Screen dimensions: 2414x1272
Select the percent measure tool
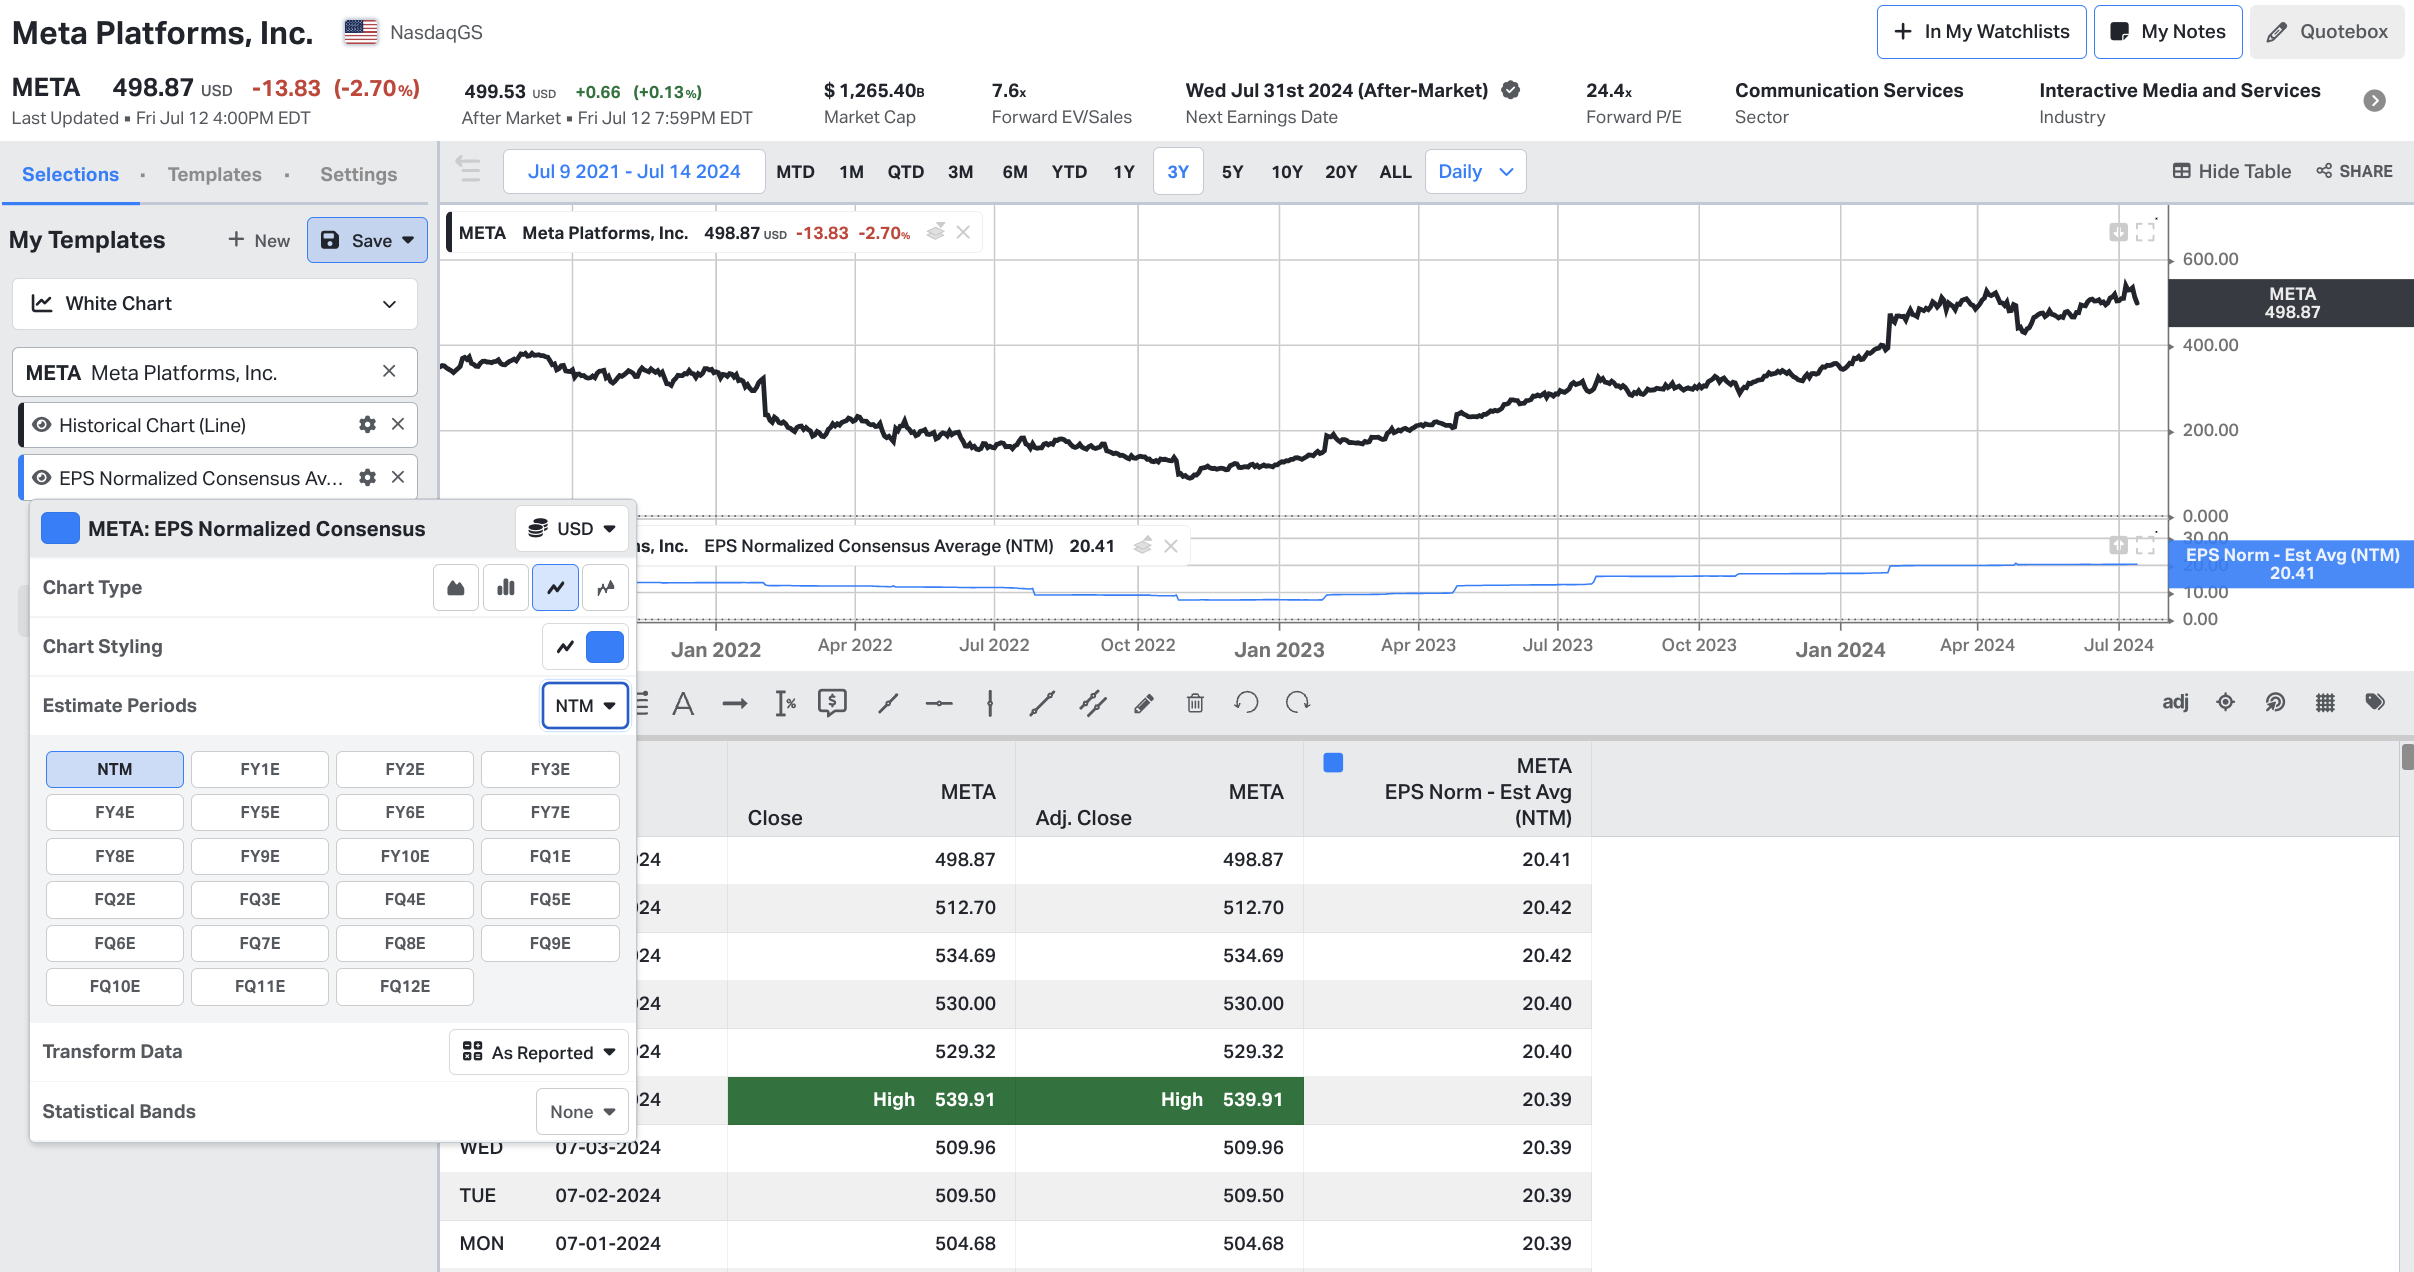point(786,704)
